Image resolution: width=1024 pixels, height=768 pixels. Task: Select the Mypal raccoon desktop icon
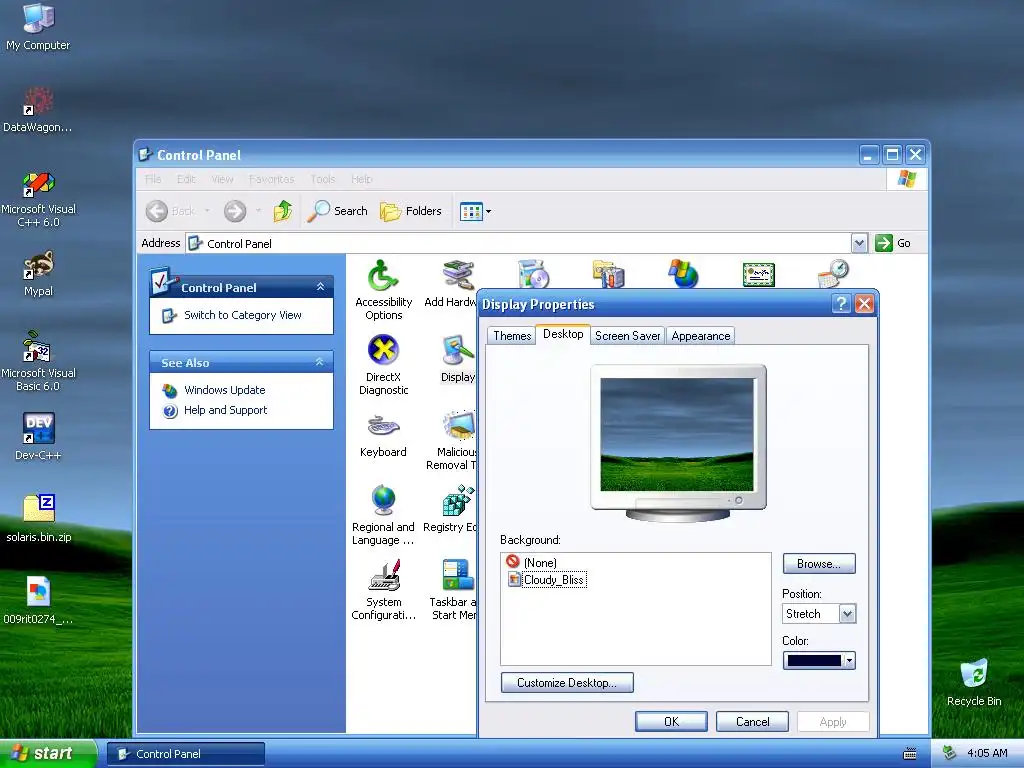pos(38,274)
